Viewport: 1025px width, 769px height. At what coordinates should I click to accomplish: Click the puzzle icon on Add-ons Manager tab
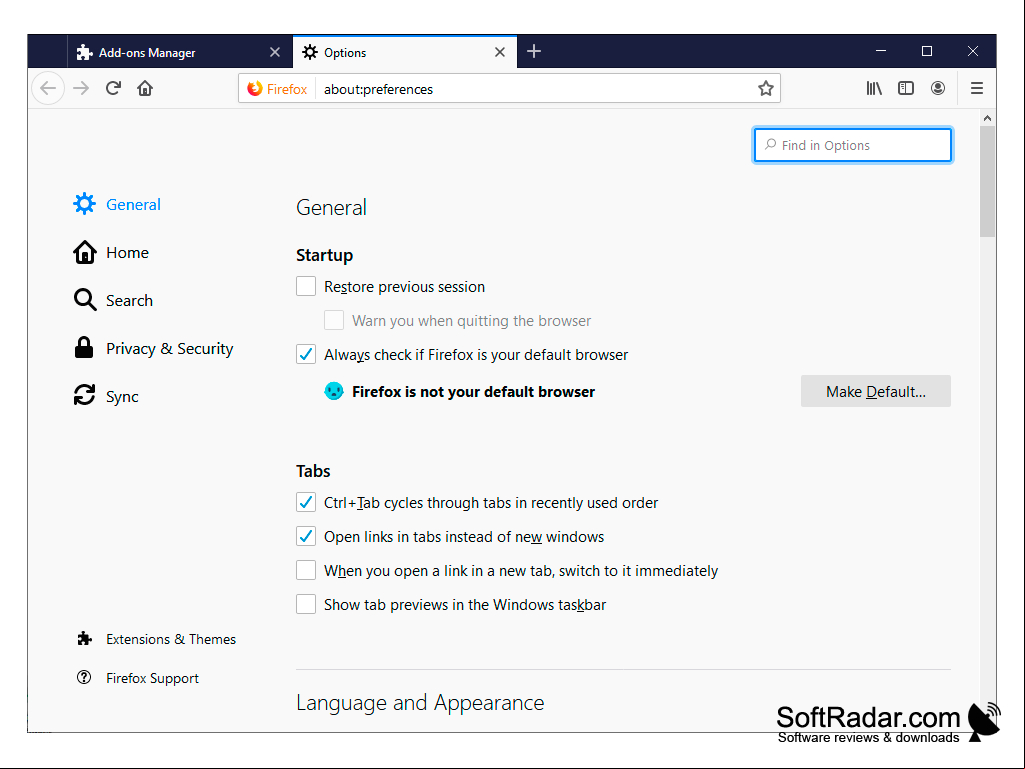(x=84, y=52)
